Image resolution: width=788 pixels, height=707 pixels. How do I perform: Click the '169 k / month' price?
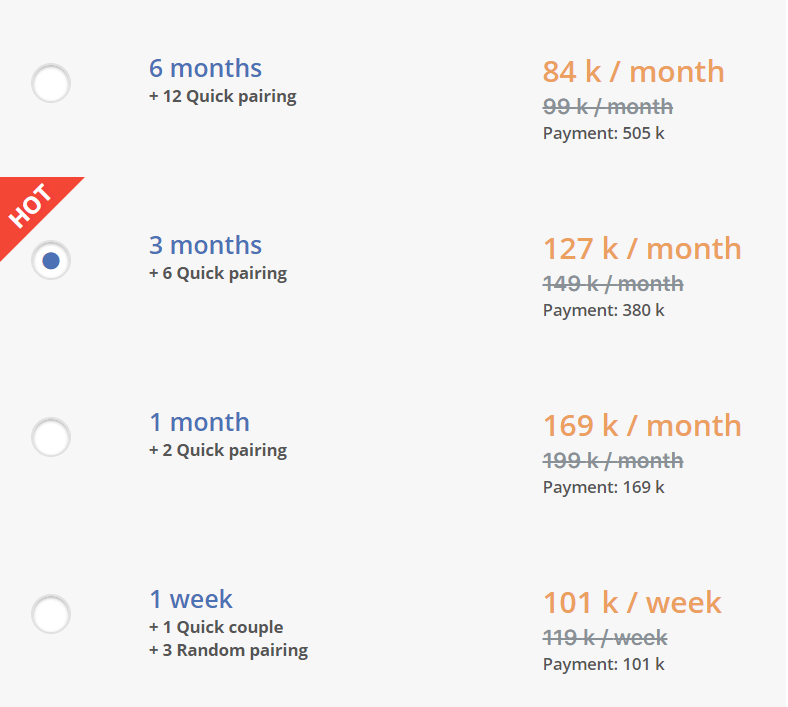(642, 426)
